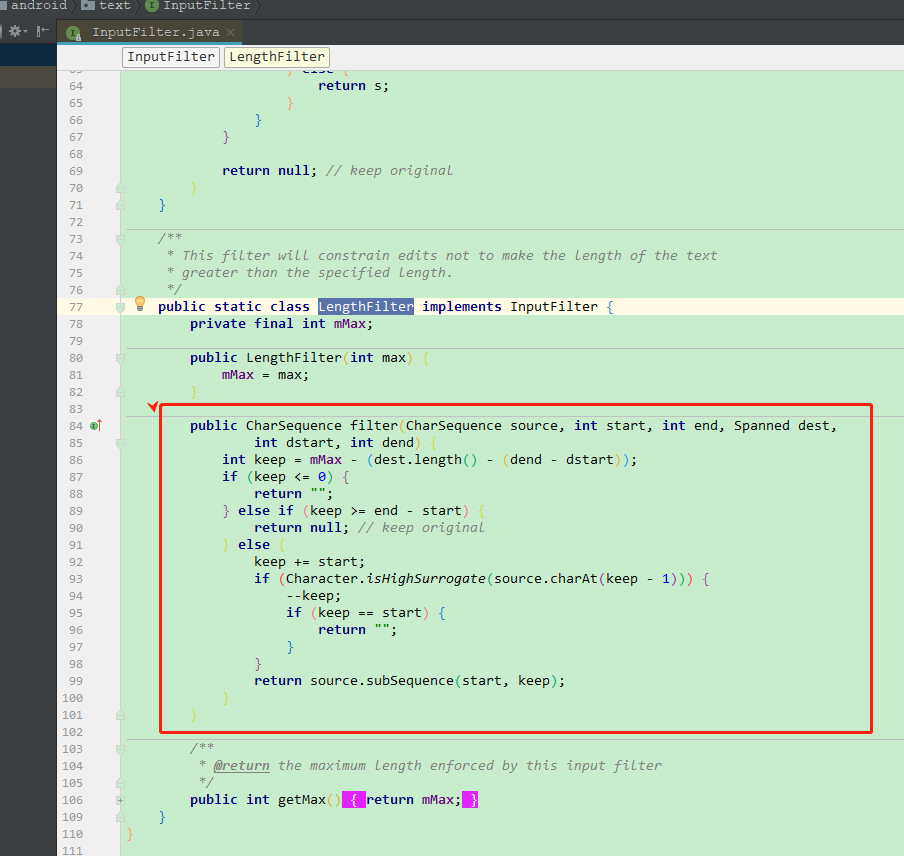Image resolution: width=904 pixels, height=856 pixels.
Task: Click the '--keep;' statement on line 94
Action: tap(313, 596)
